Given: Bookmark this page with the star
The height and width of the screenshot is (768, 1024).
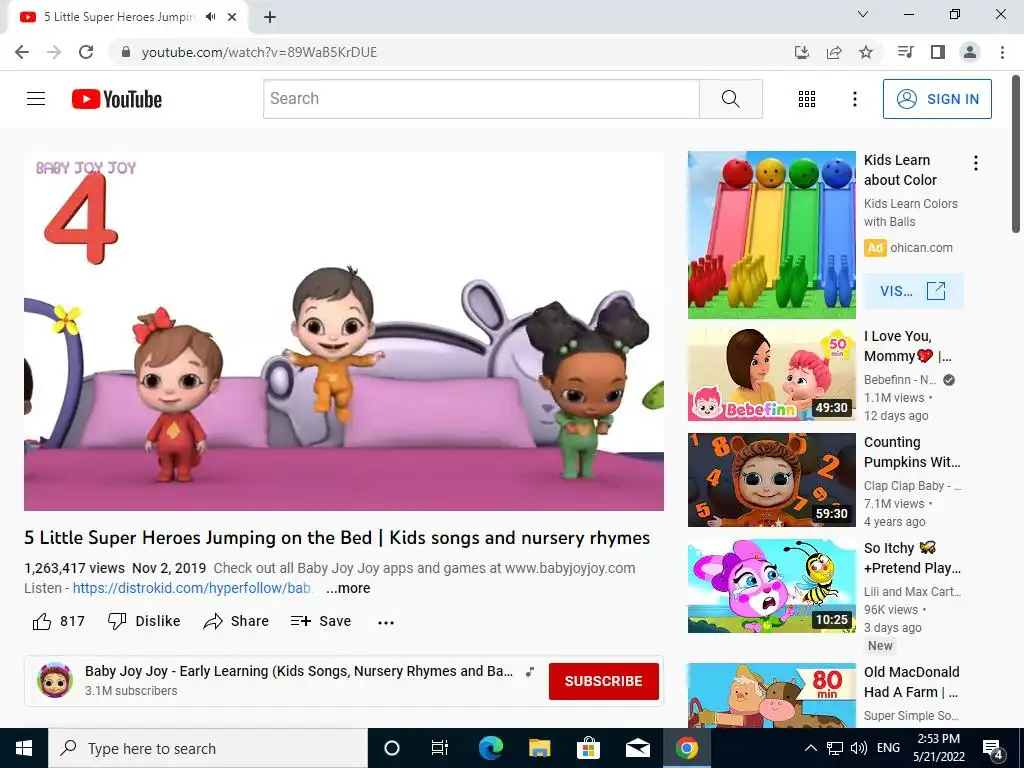Looking at the screenshot, I should coord(866,52).
